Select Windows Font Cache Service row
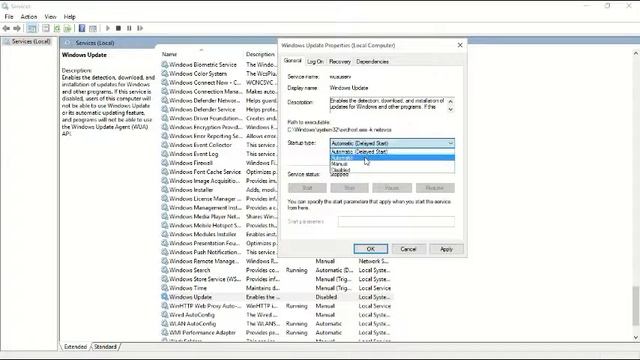640x360 pixels. tap(219, 172)
